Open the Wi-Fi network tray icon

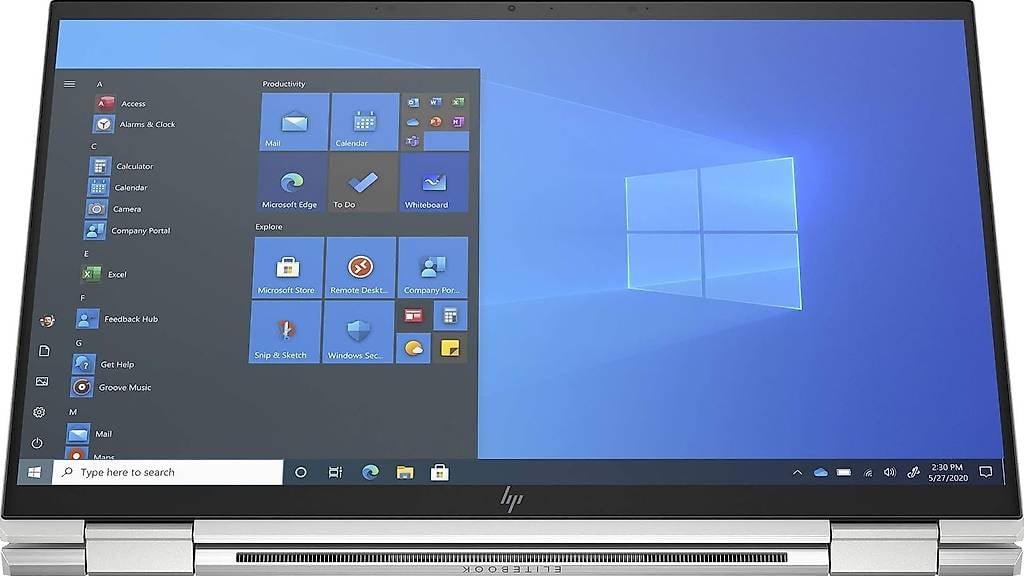(x=868, y=472)
